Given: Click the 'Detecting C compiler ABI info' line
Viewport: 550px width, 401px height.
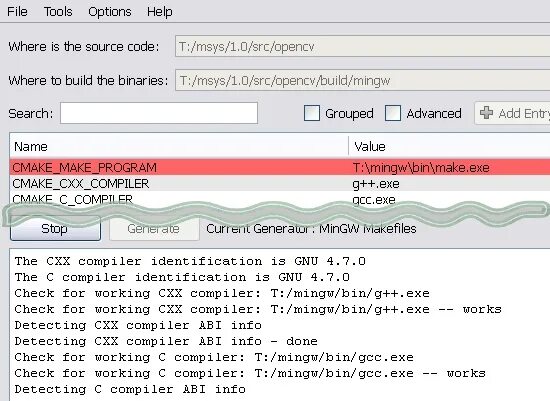Looking at the screenshot, I should pos(130,389).
